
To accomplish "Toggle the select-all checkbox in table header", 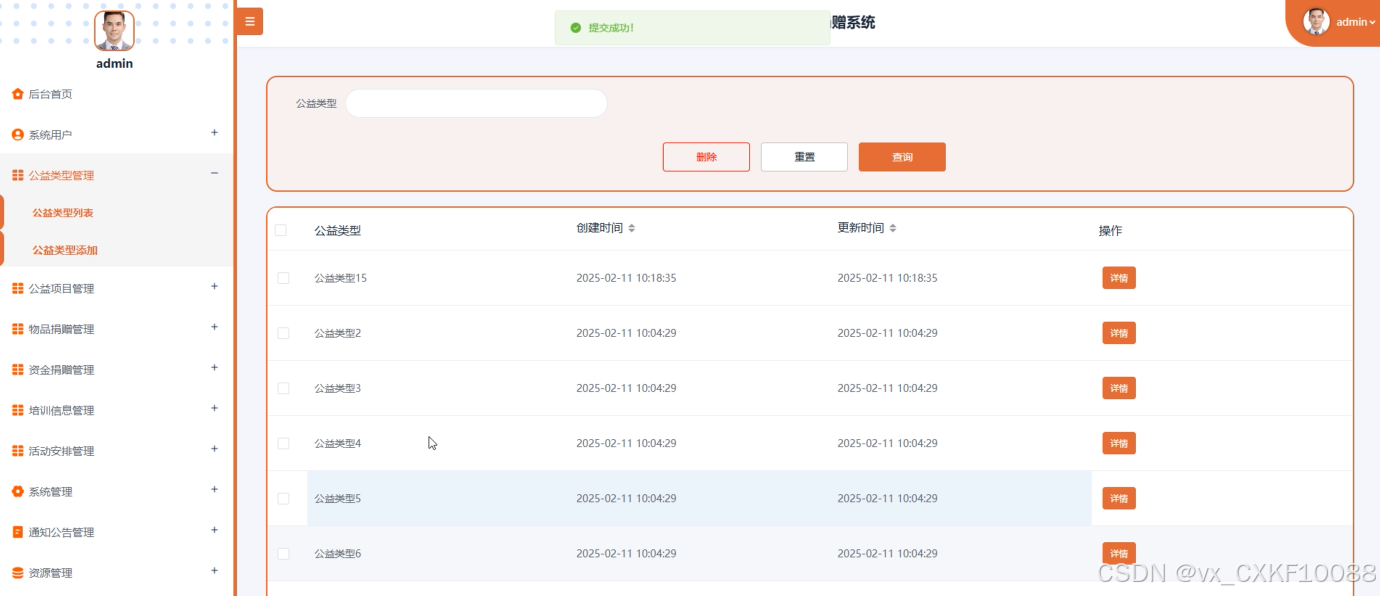I will pyautogui.click(x=281, y=230).
